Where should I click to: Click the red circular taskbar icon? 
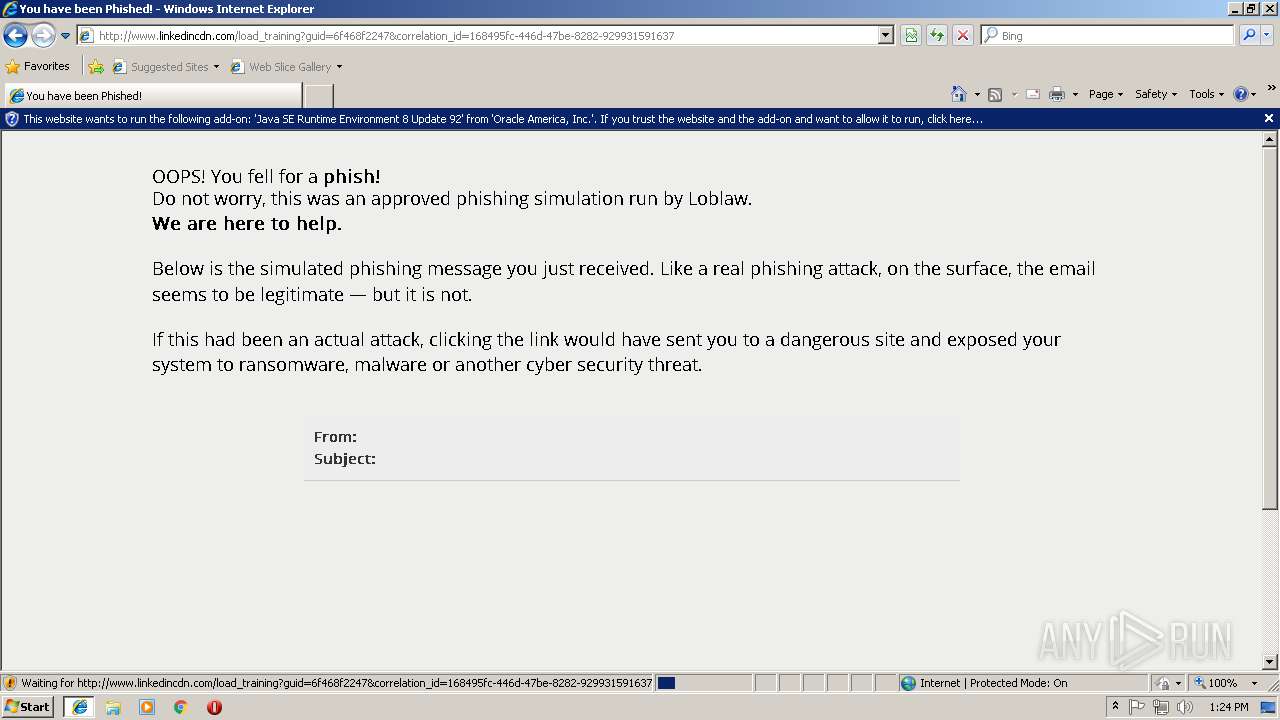(x=214, y=707)
